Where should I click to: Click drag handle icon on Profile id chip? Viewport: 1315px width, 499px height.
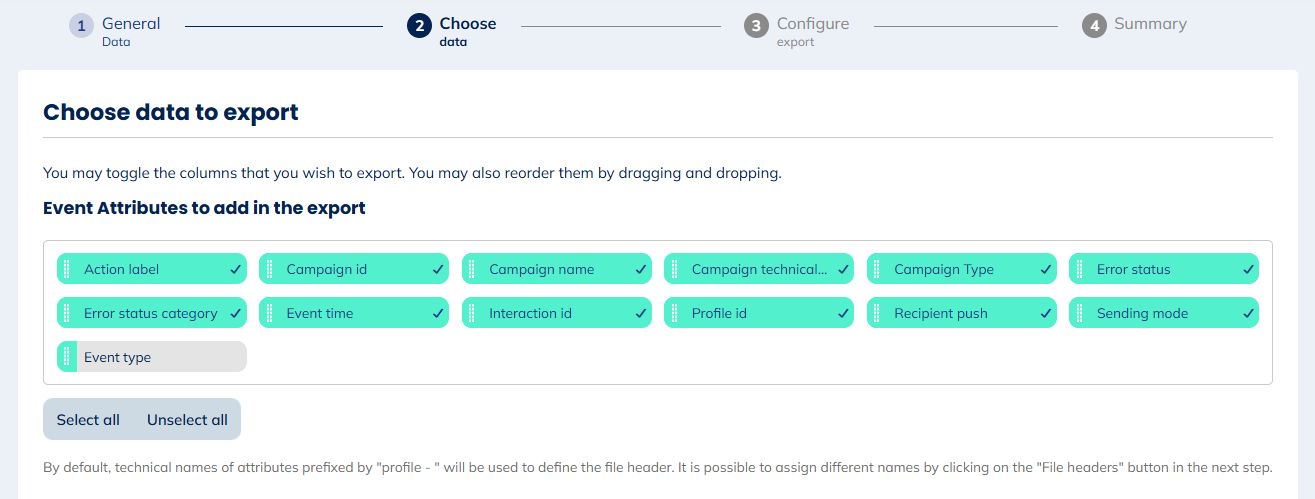pos(674,313)
